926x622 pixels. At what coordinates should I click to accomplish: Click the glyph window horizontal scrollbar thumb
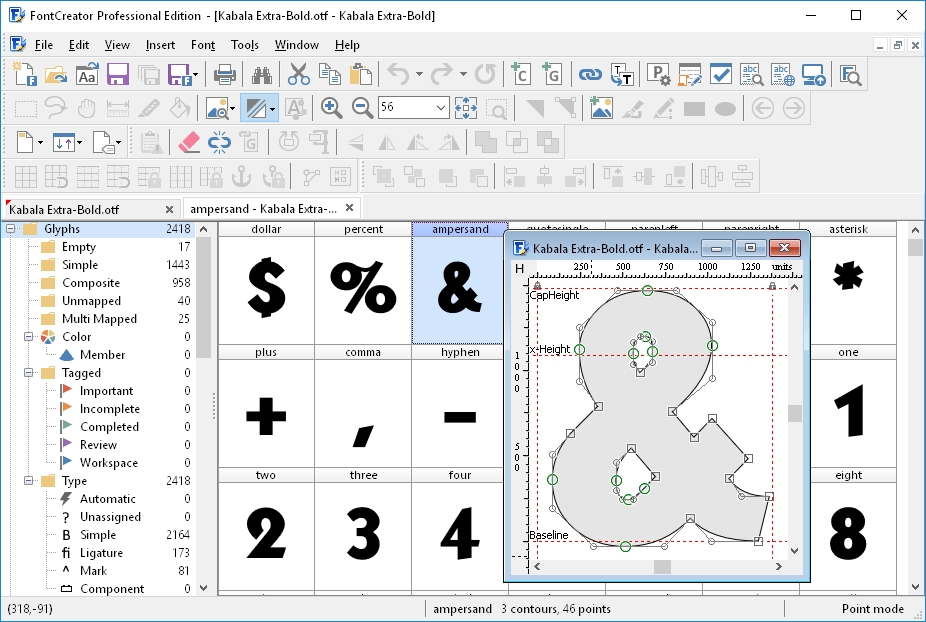[662, 566]
